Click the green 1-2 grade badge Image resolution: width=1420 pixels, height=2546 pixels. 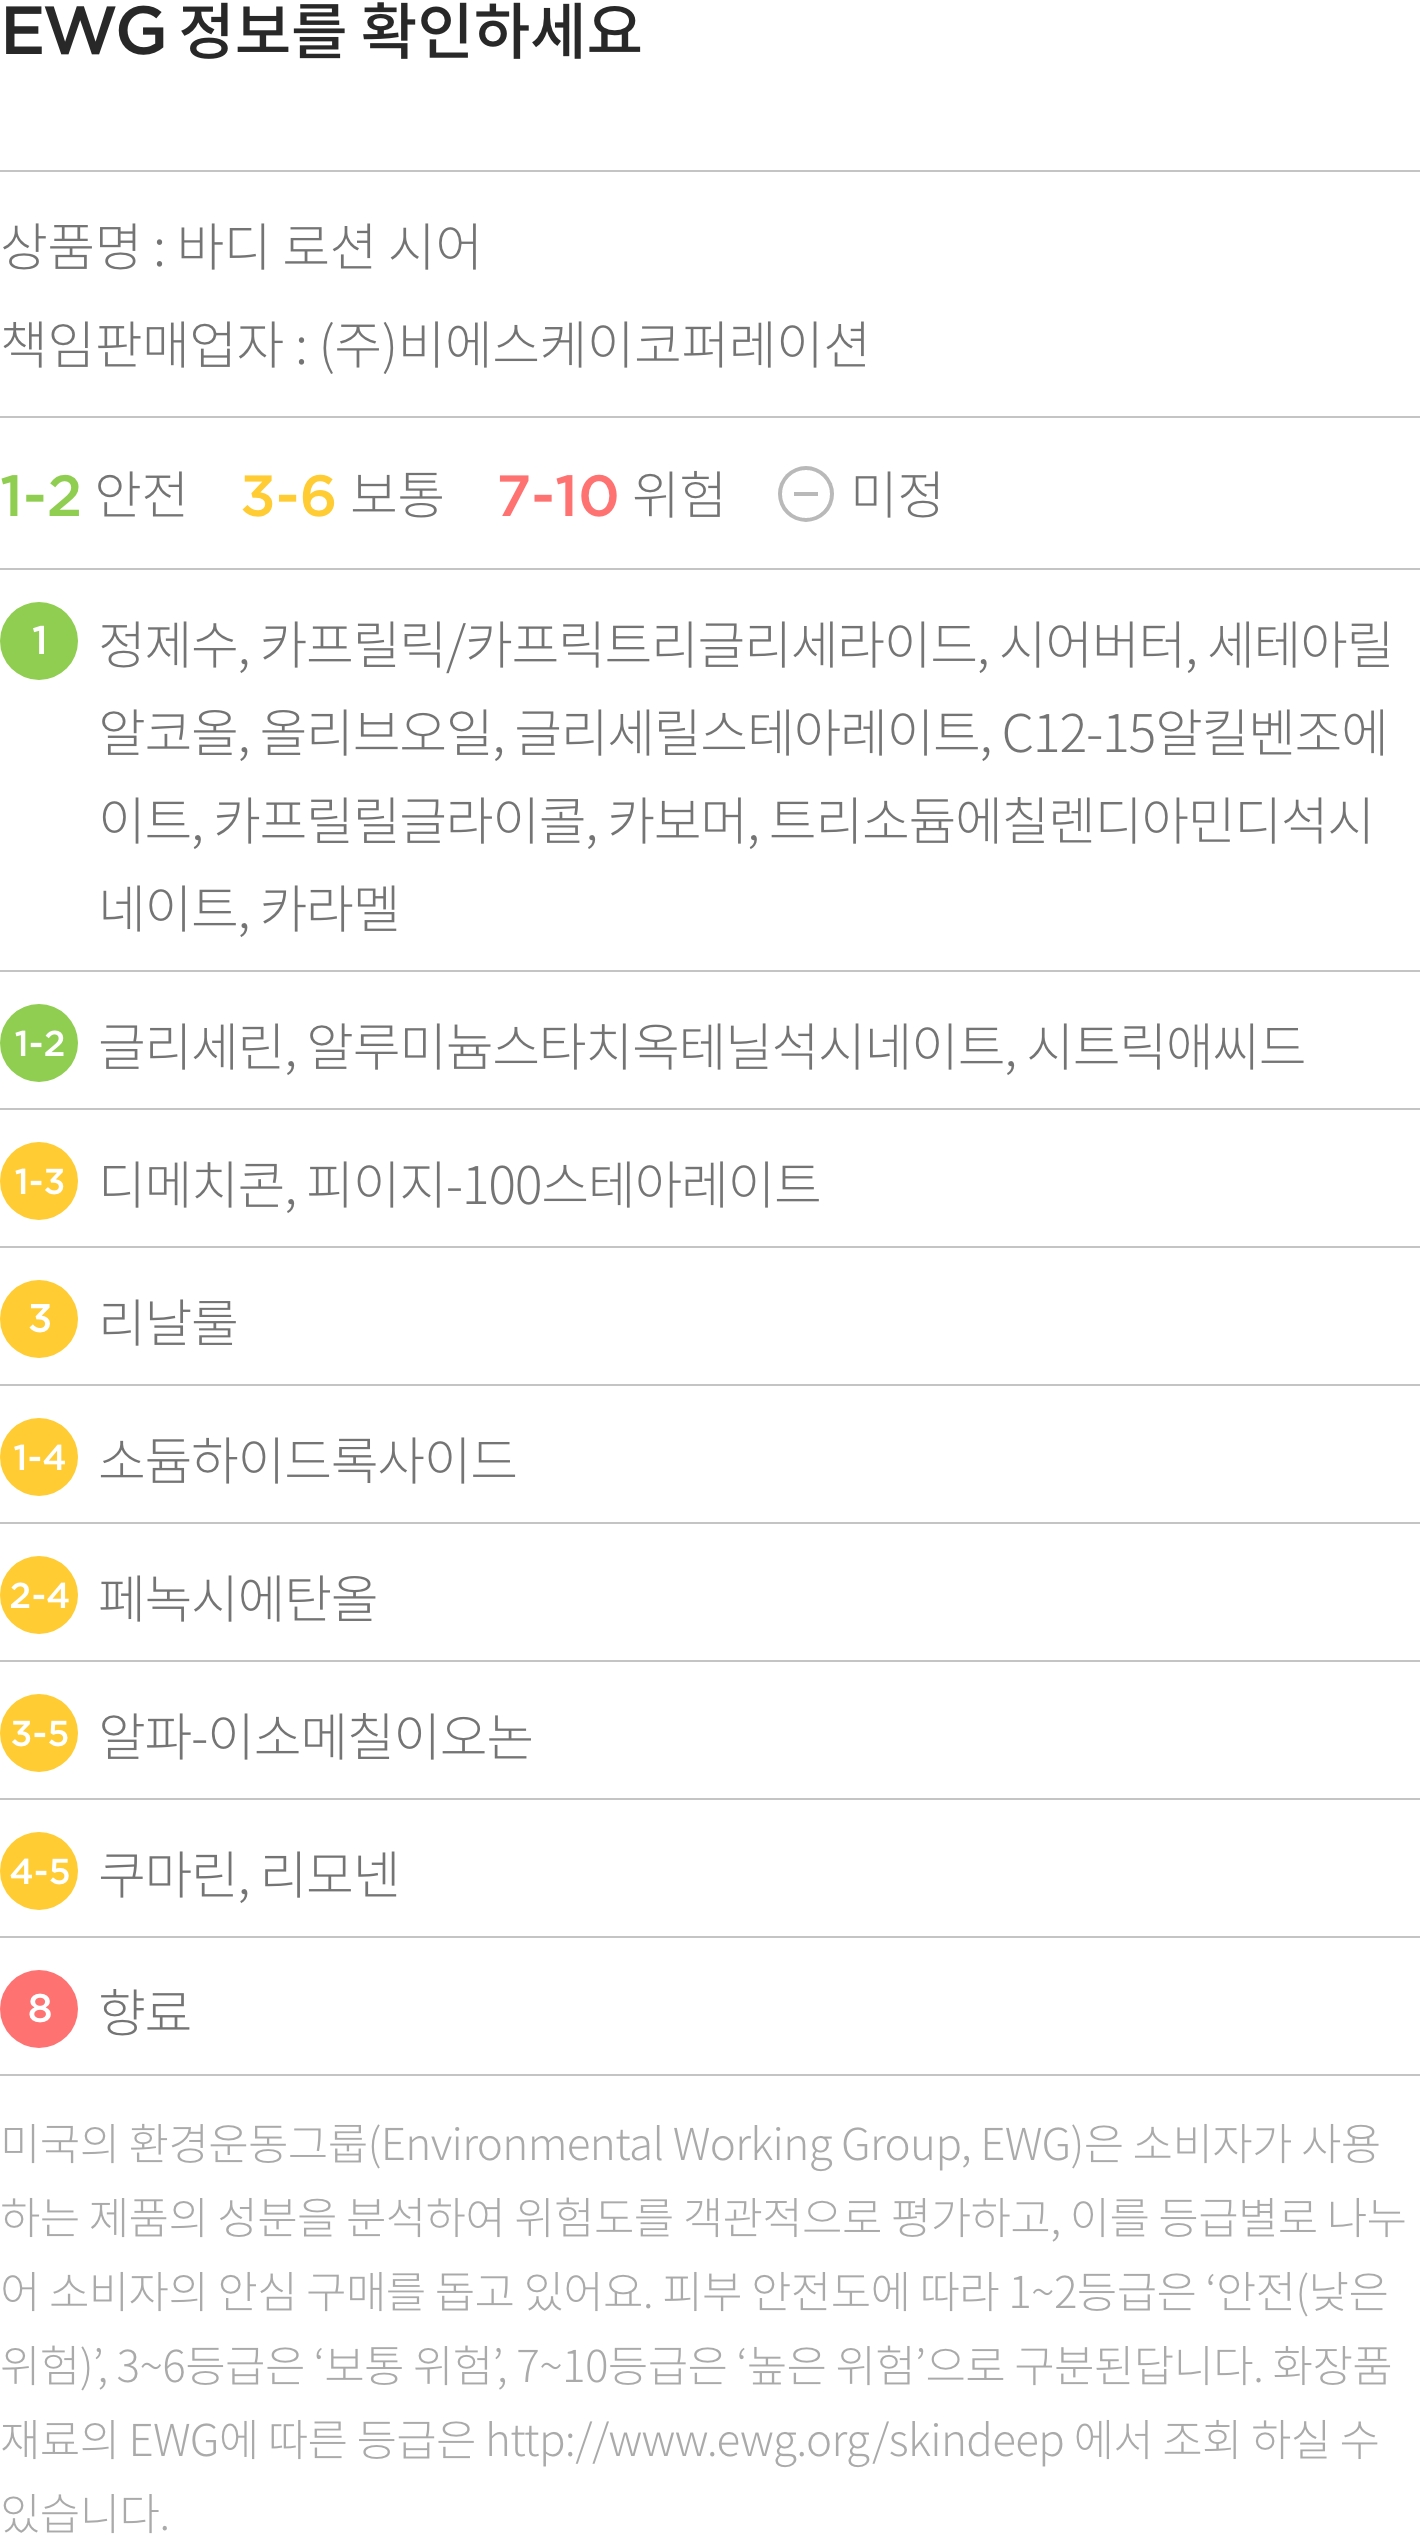(x=39, y=1043)
